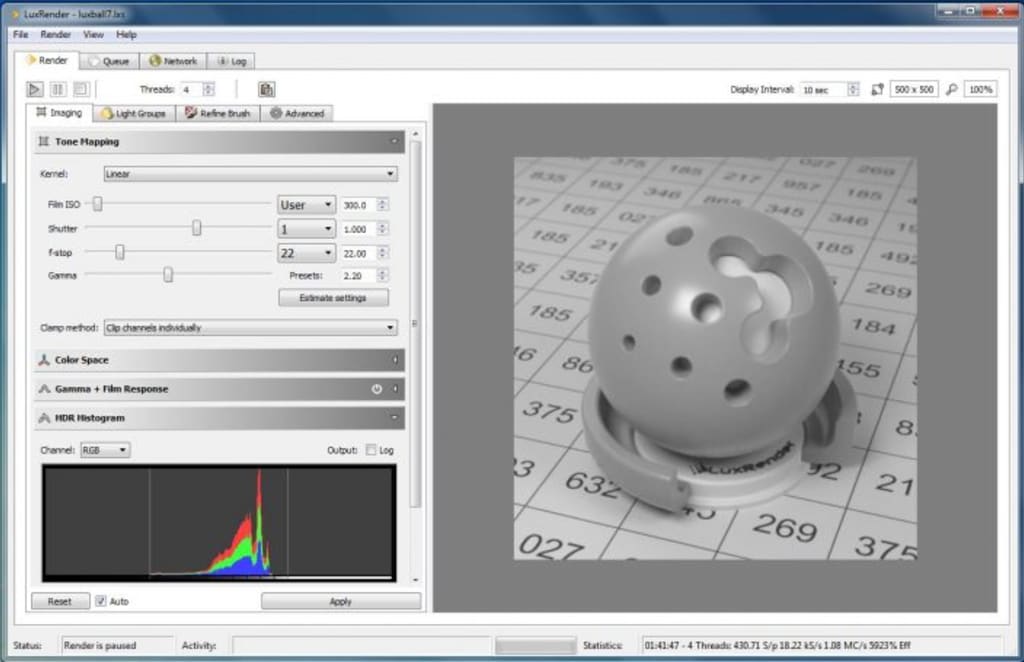Click the Threads count field
The image size is (1024, 662).
point(190,89)
